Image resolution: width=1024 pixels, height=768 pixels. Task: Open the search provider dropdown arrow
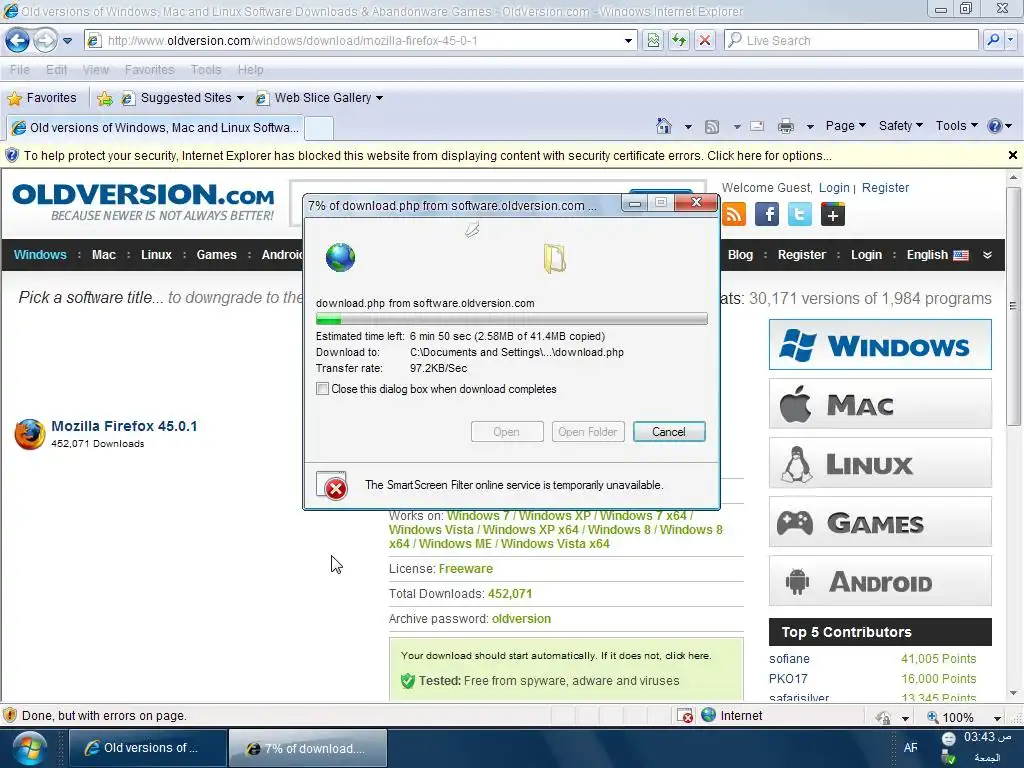tap(1011, 40)
